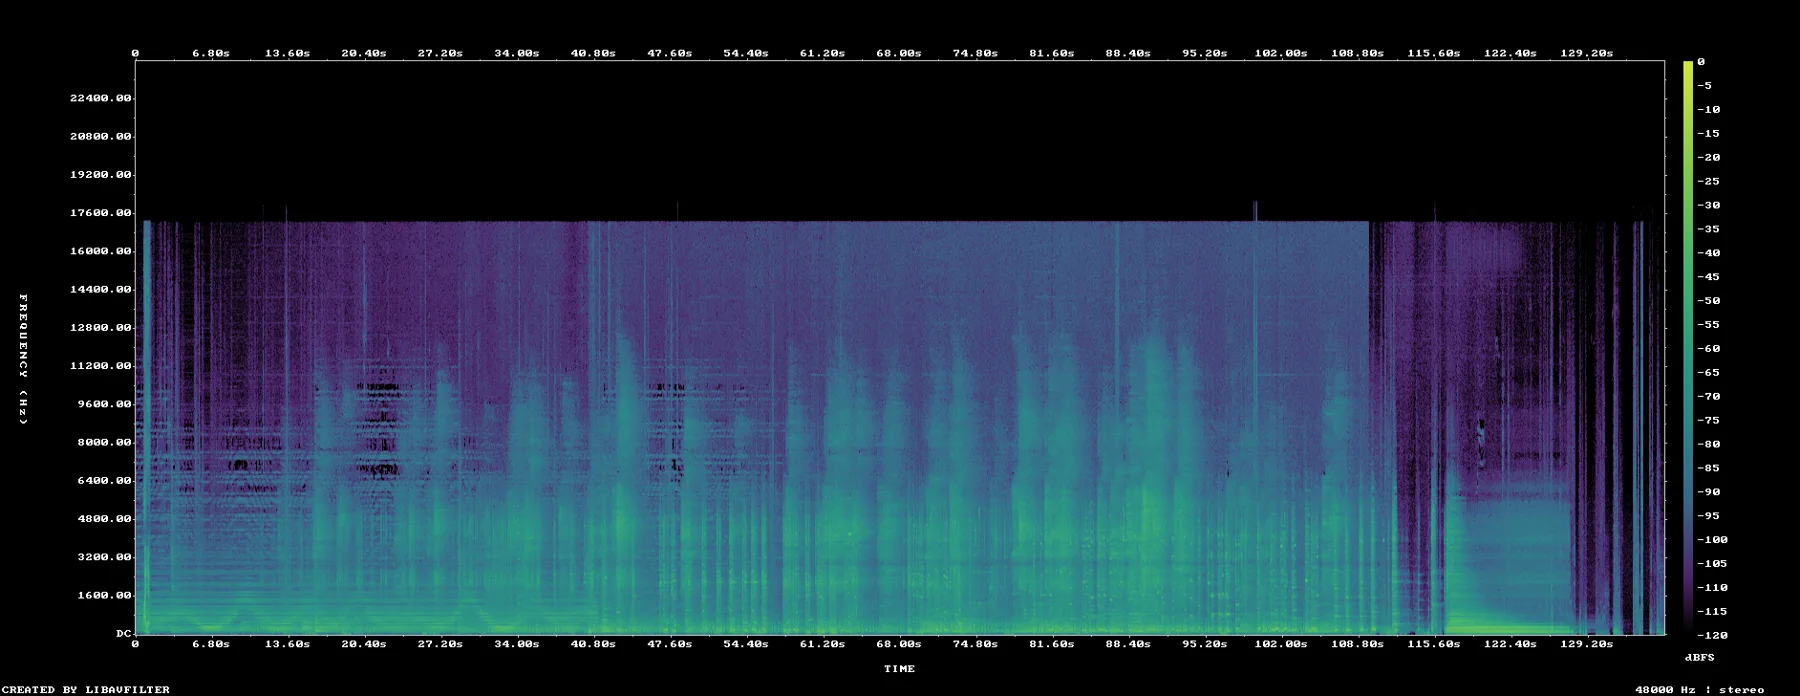Click 81.60s on the bottom time axis

click(1052, 644)
